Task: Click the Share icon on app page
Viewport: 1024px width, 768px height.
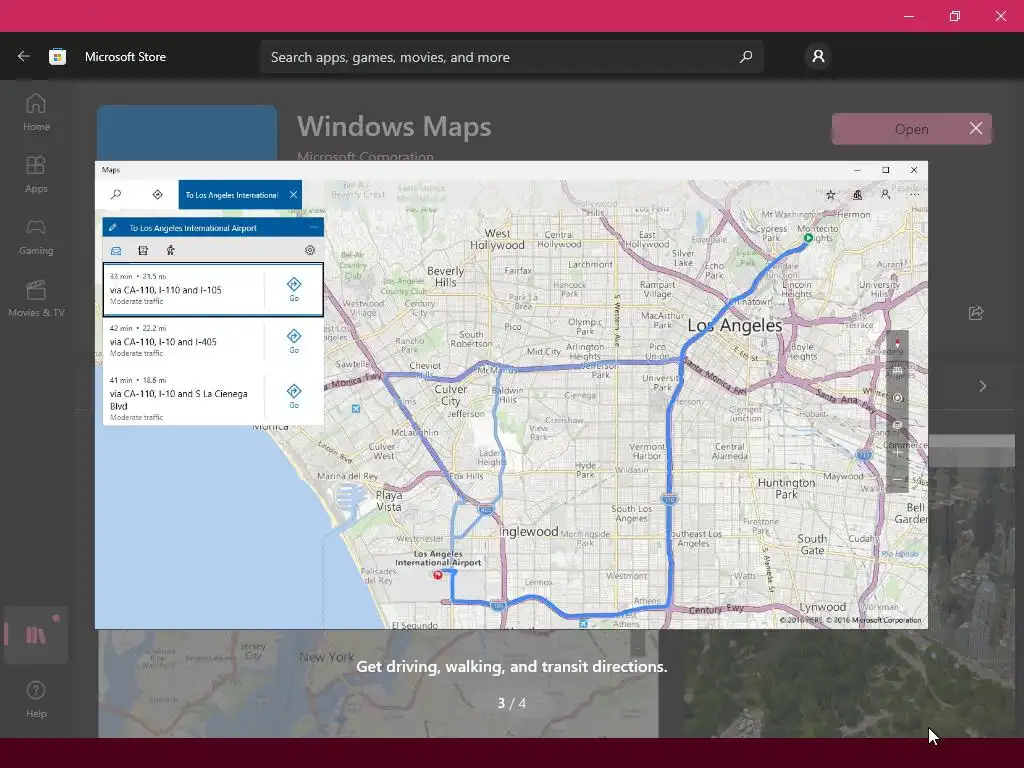Action: [x=976, y=313]
